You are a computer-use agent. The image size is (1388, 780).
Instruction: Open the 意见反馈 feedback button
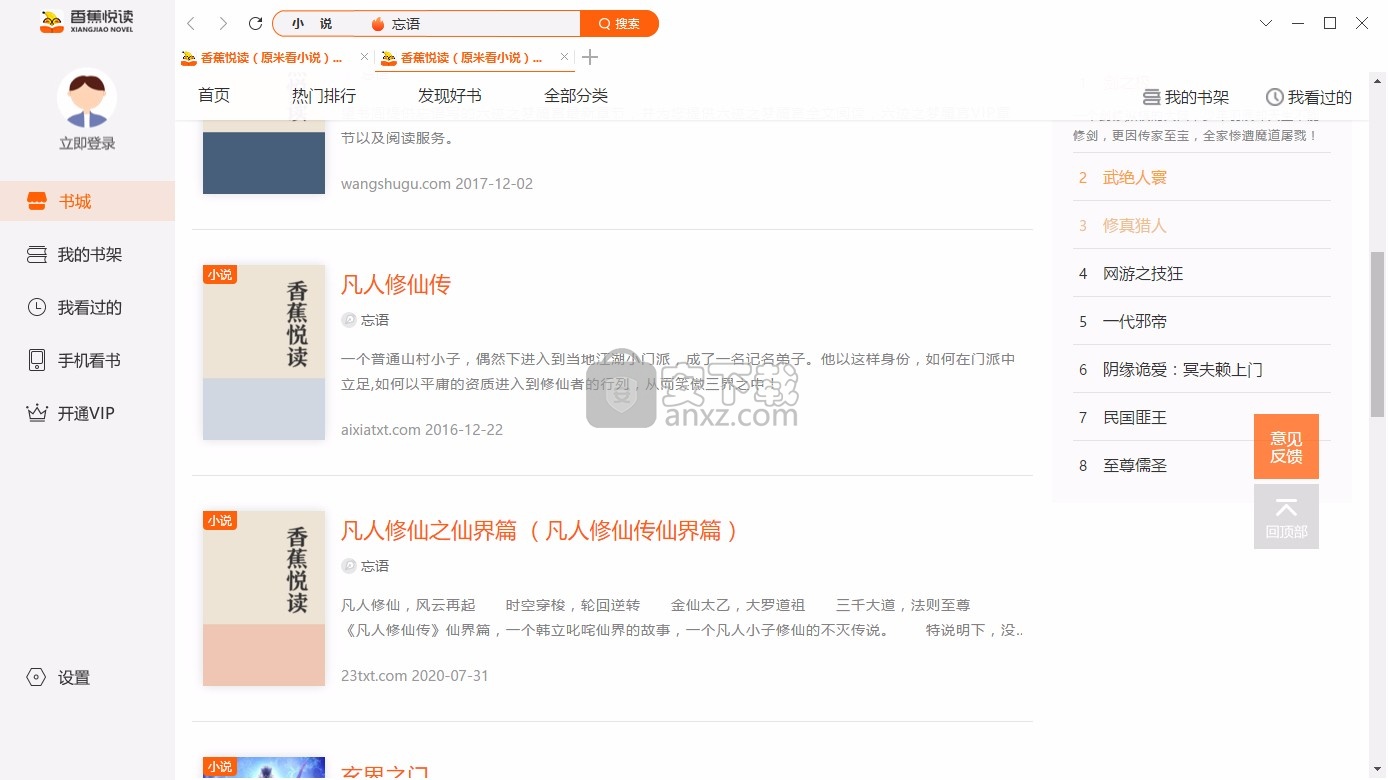click(1286, 446)
